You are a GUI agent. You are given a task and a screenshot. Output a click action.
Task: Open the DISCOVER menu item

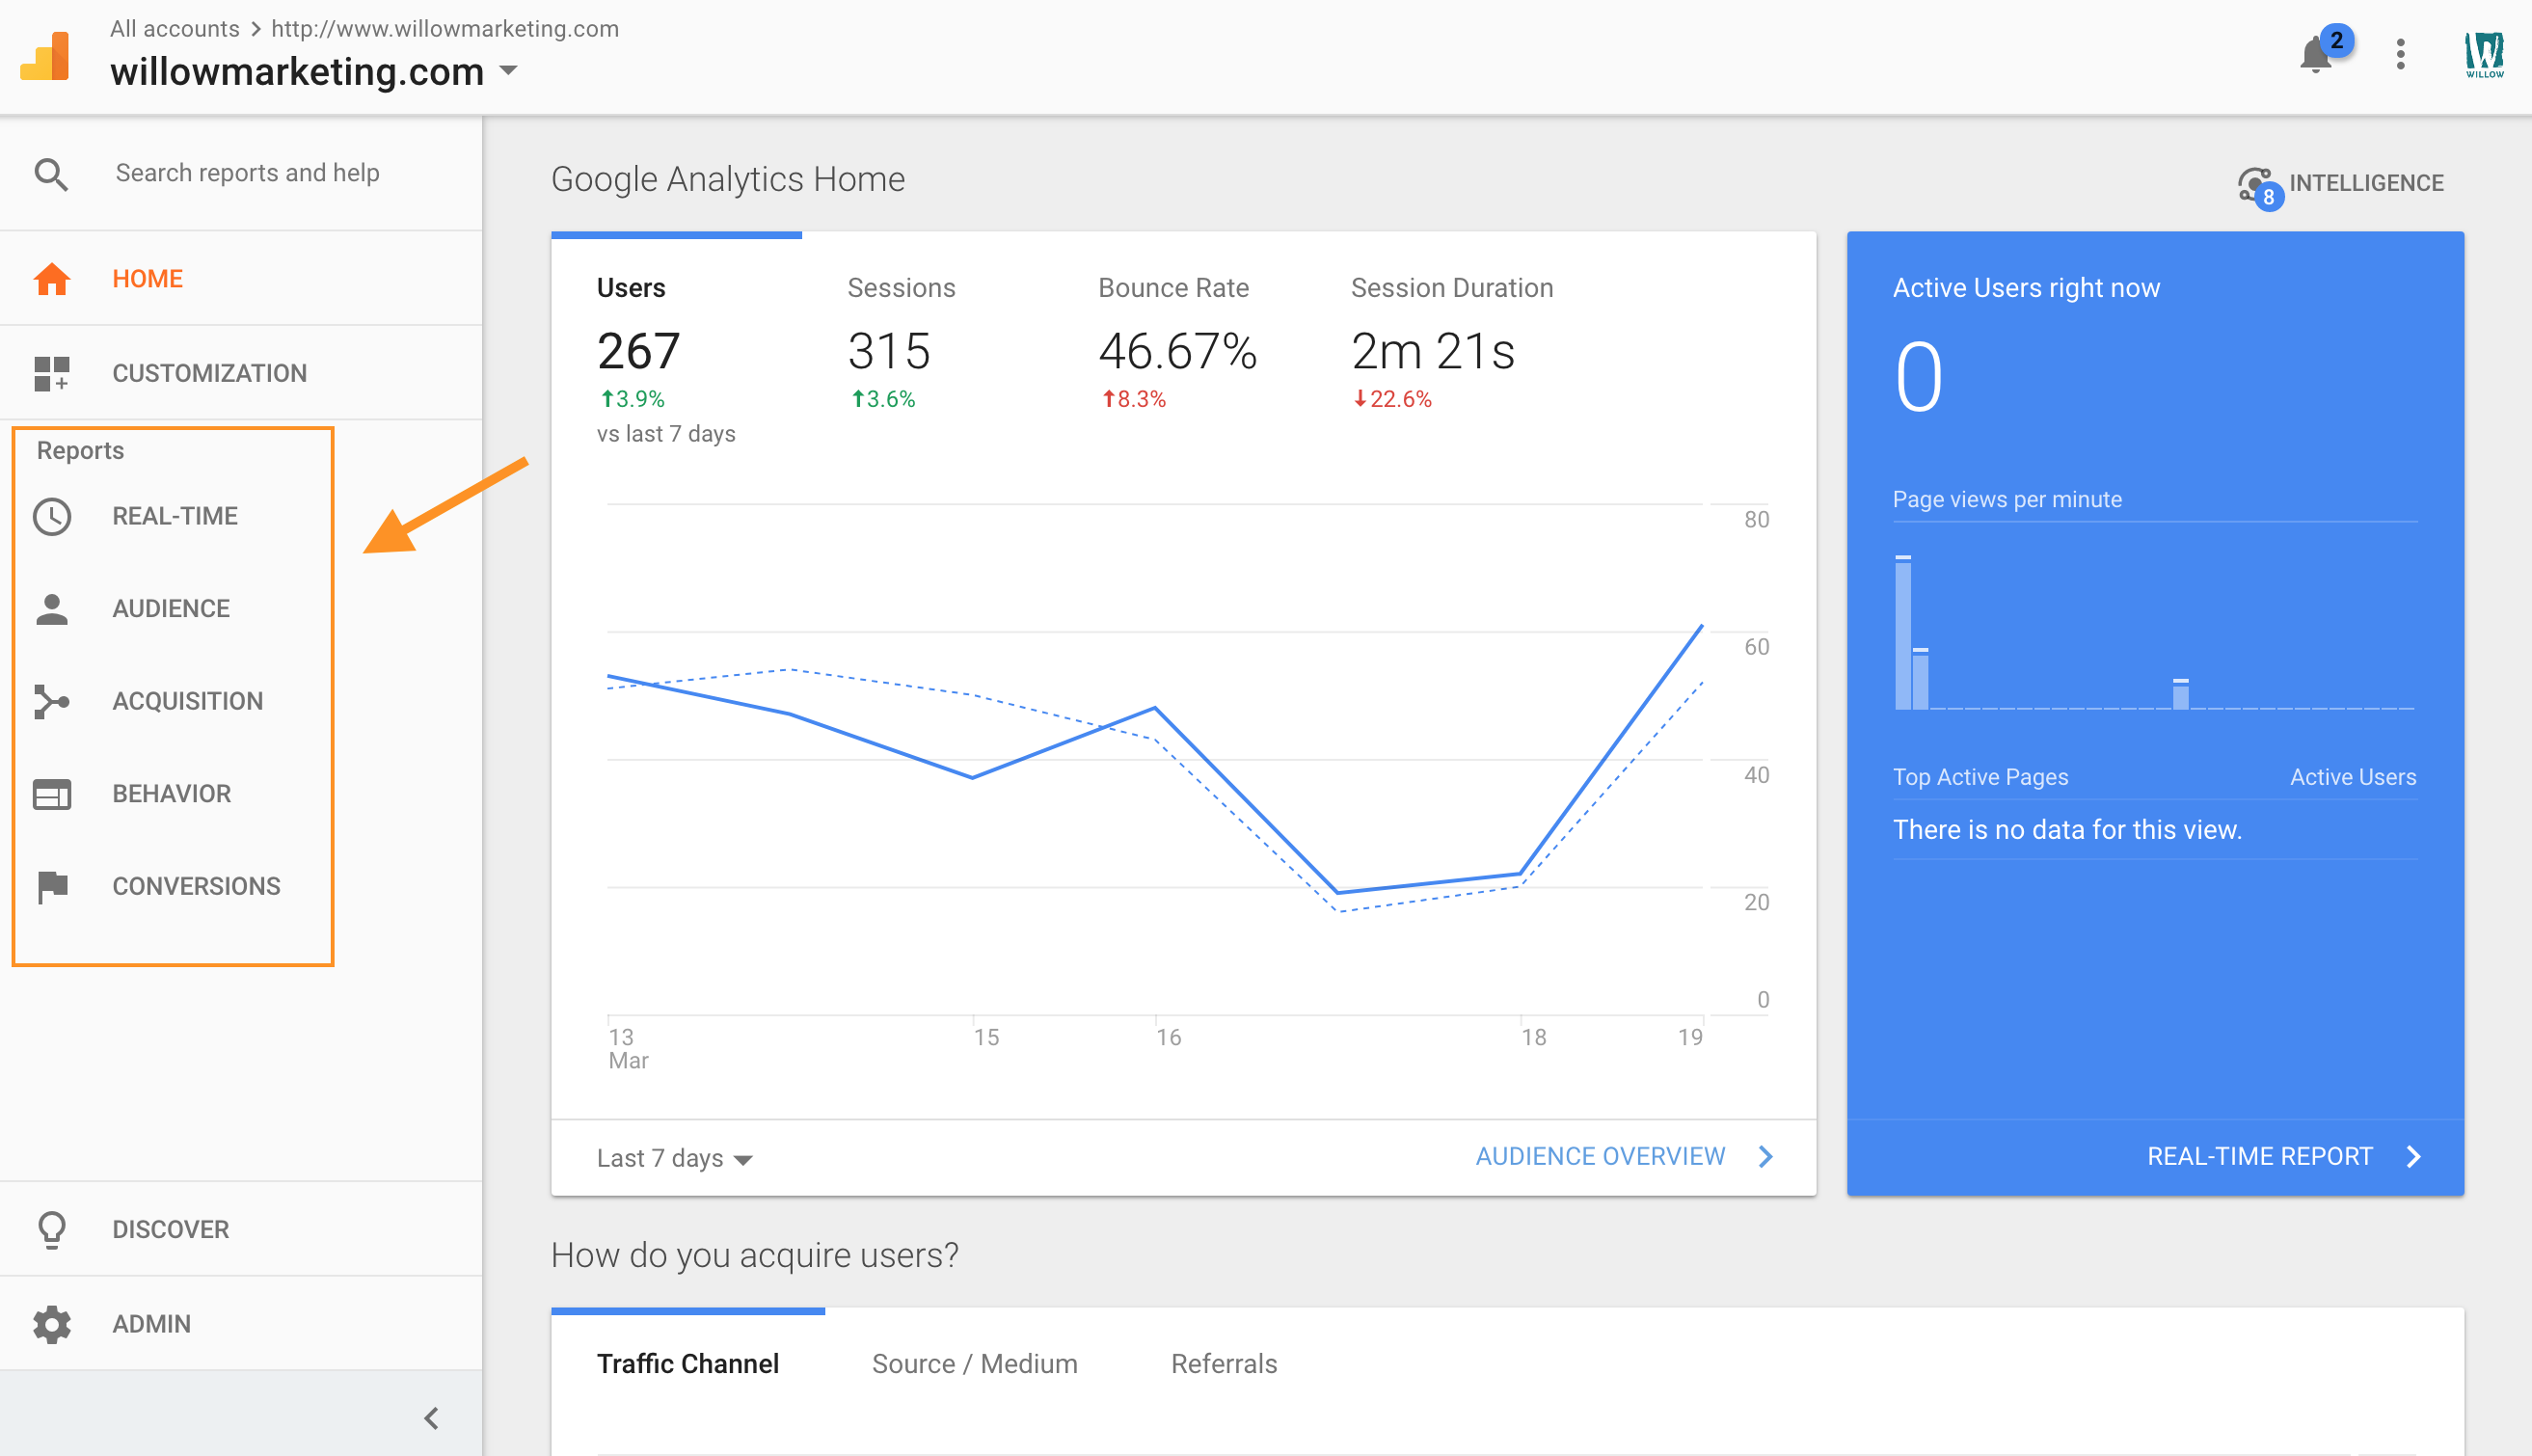[x=241, y=1229]
